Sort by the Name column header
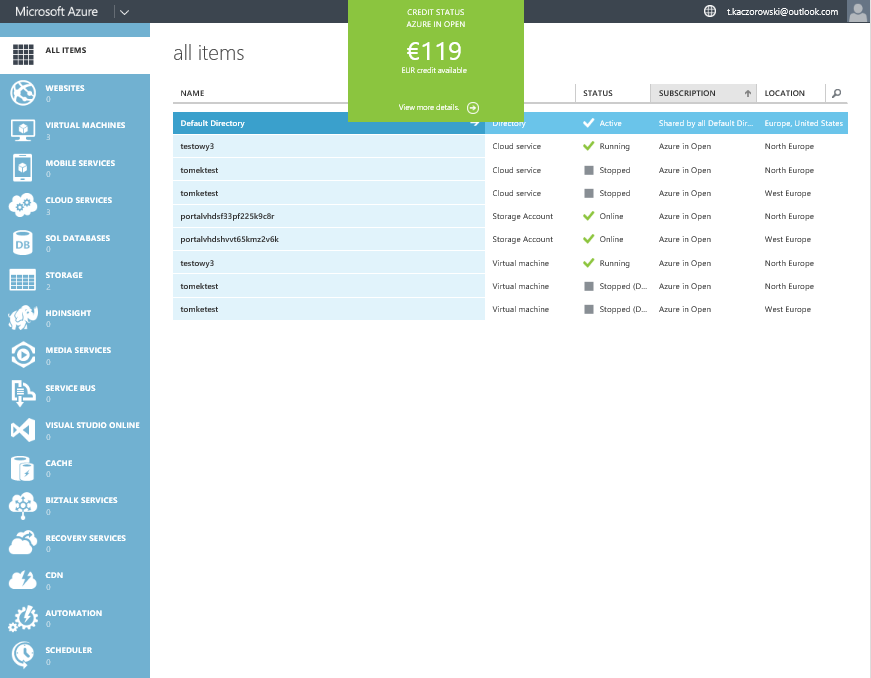The height and width of the screenshot is (678, 871). tap(192, 93)
